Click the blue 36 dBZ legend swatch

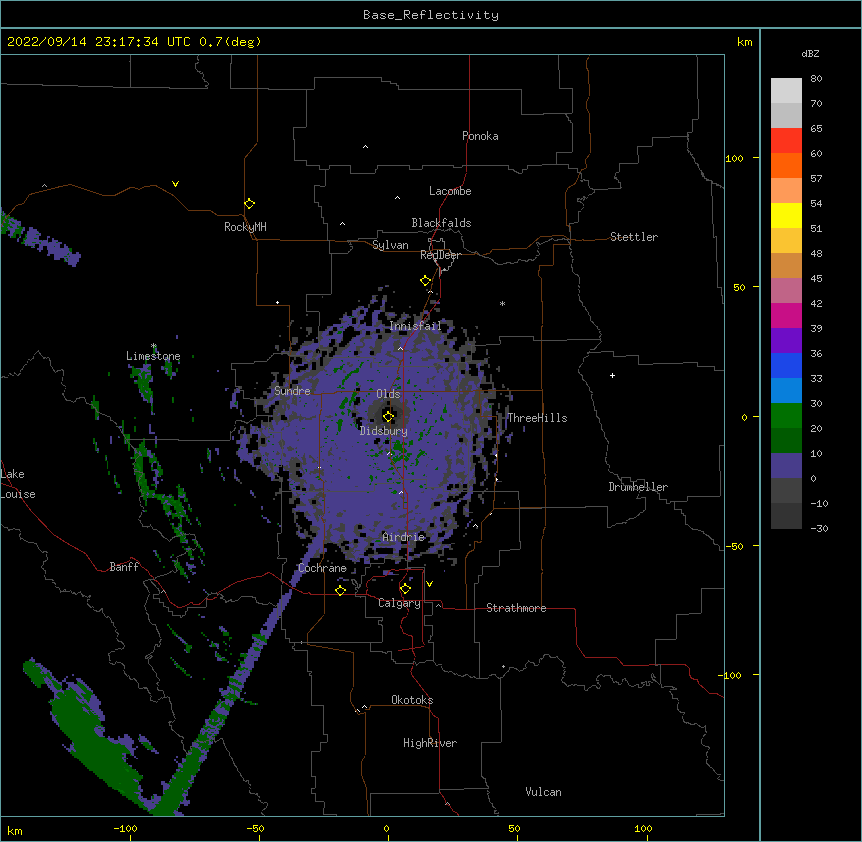[786, 365]
